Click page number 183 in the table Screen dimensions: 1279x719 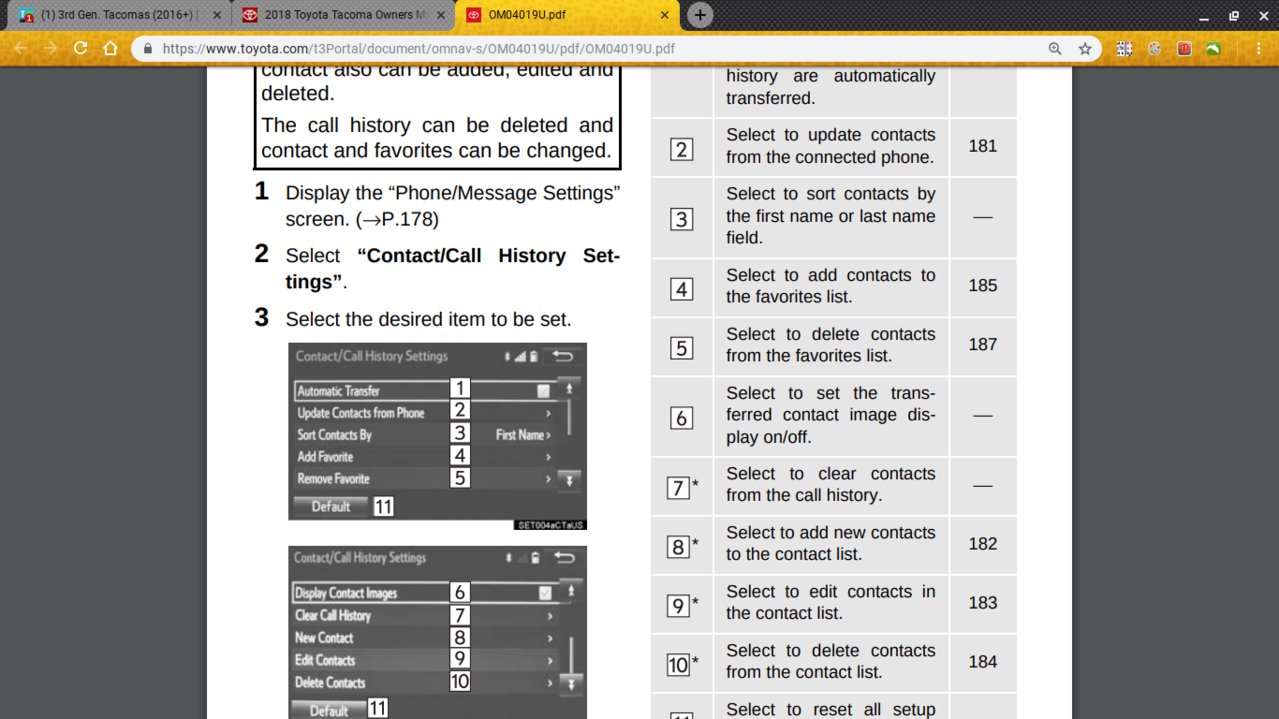pos(983,603)
